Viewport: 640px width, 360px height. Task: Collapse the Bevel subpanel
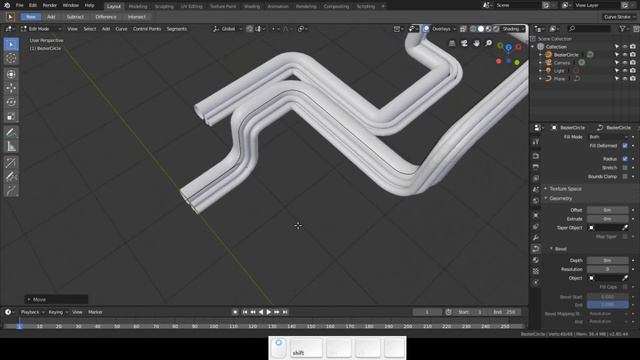tap(560, 249)
